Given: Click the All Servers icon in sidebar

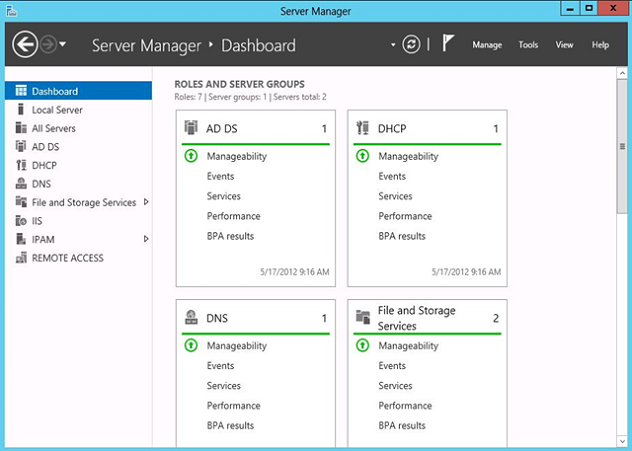Looking at the screenshot, I should (x=21, y=128).
